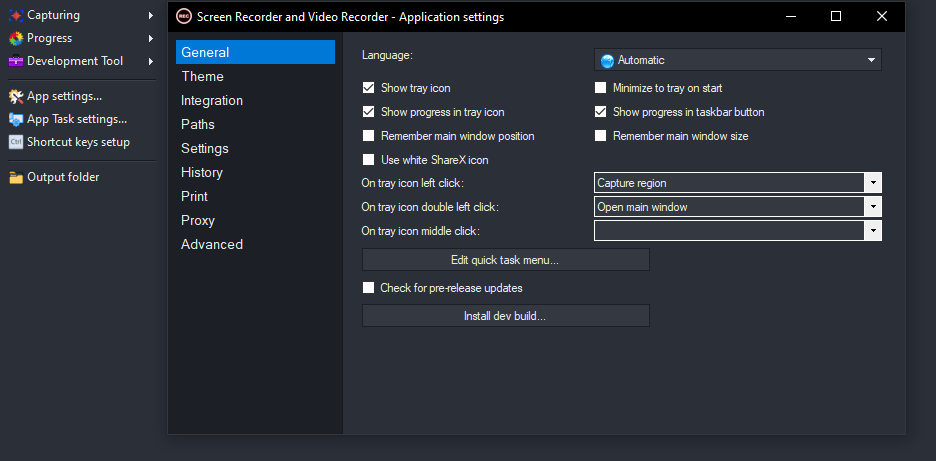936x461 pixels.
Task: Close the Application settings window
Action: (x=882, y=17)
